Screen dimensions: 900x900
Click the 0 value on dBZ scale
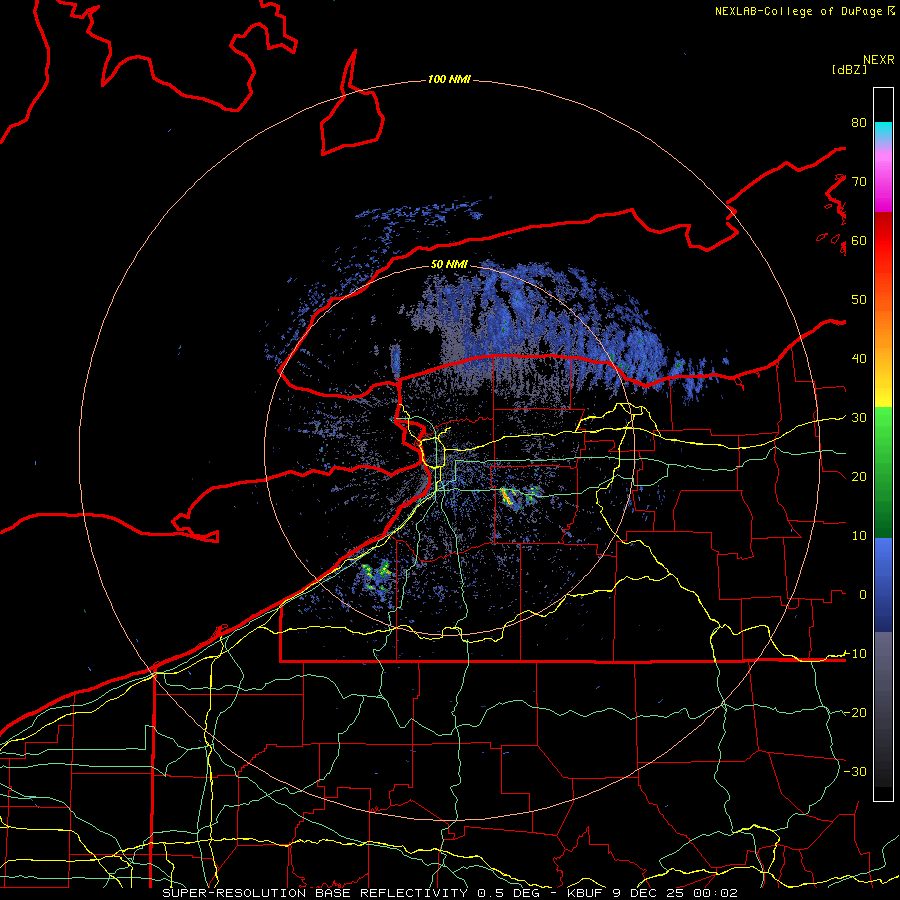point(863,595)
